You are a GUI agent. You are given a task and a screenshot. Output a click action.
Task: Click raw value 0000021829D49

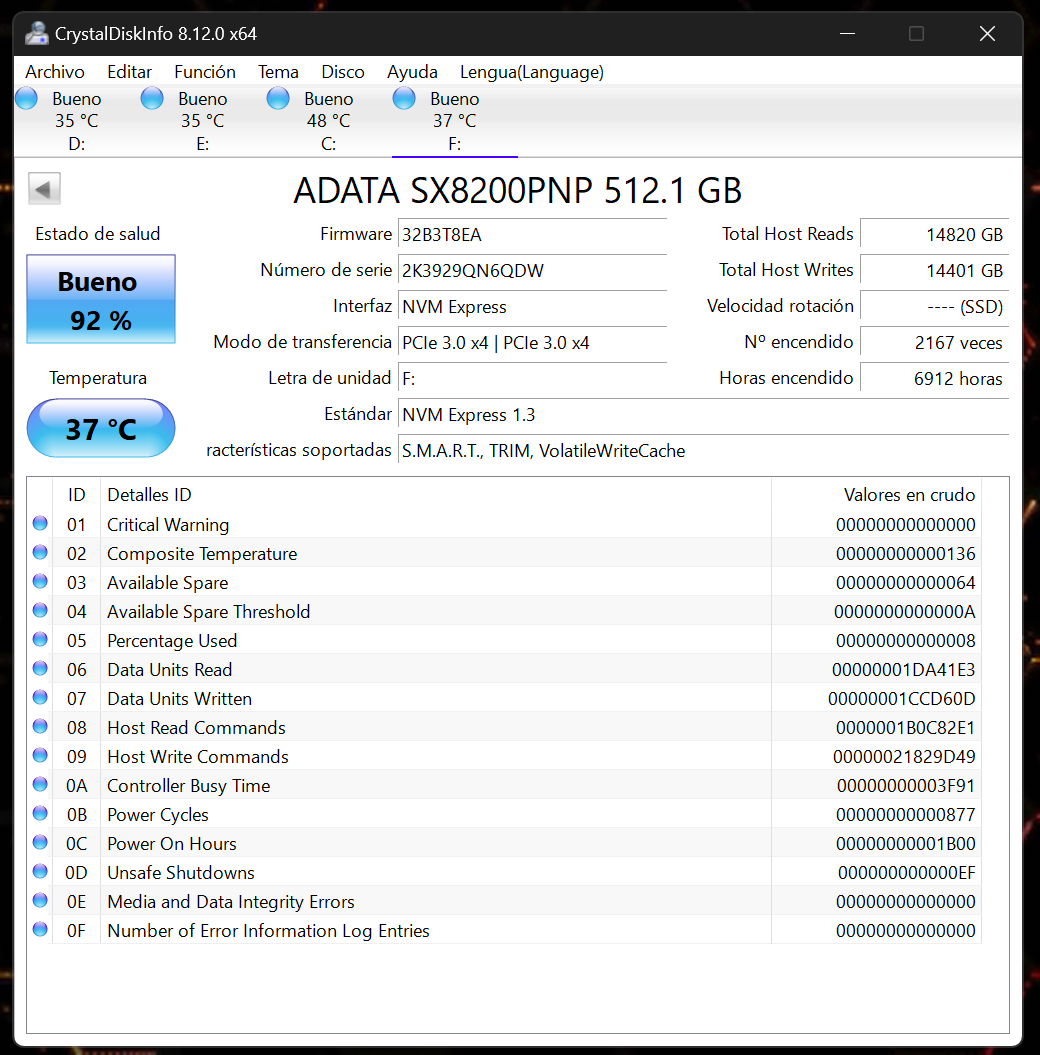(x=903, y=756)
